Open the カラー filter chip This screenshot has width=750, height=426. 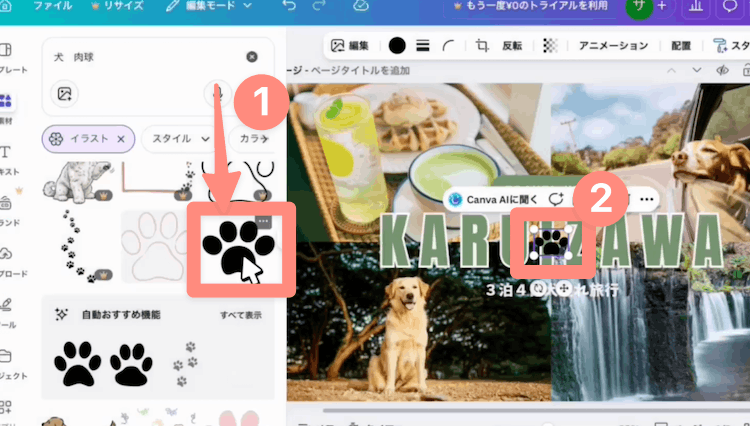point(253,139)
